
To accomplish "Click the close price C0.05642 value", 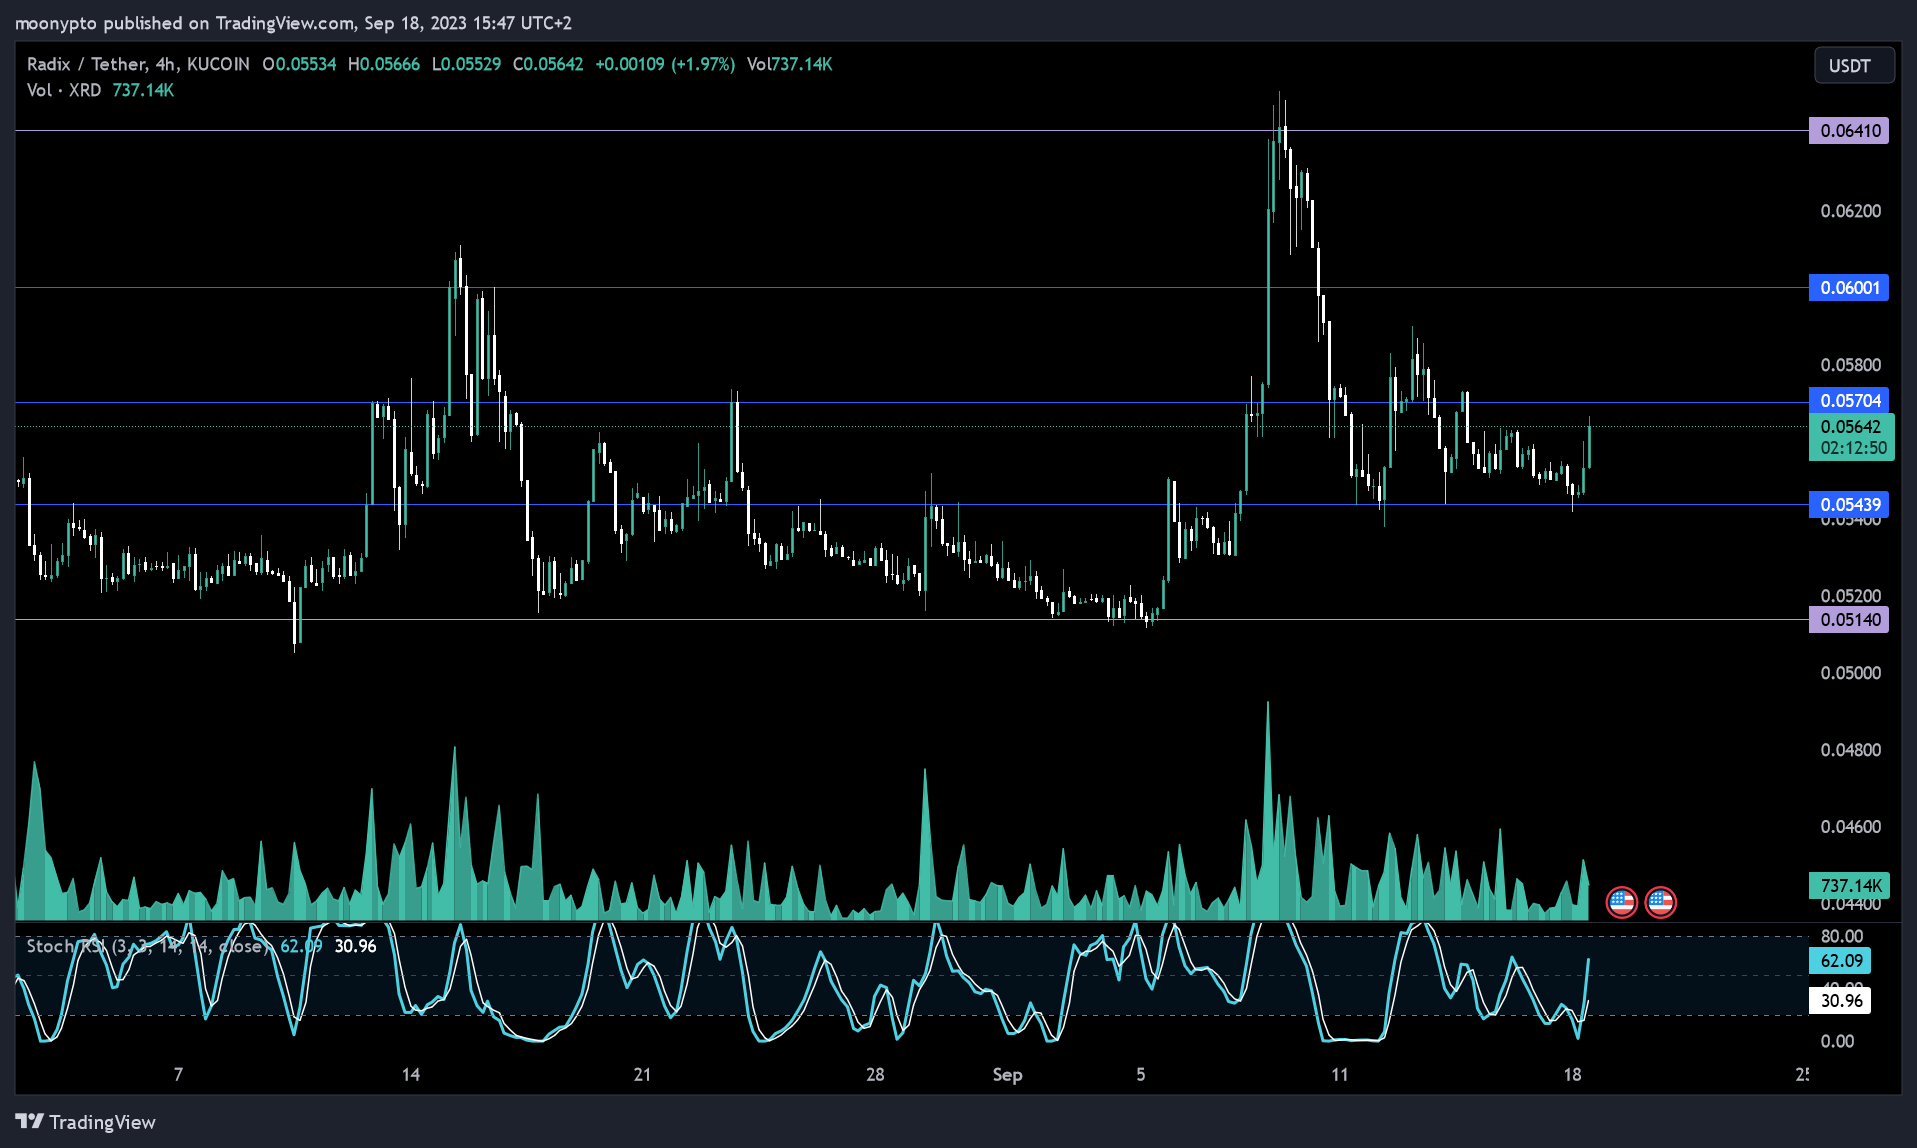I will point(548,64).
